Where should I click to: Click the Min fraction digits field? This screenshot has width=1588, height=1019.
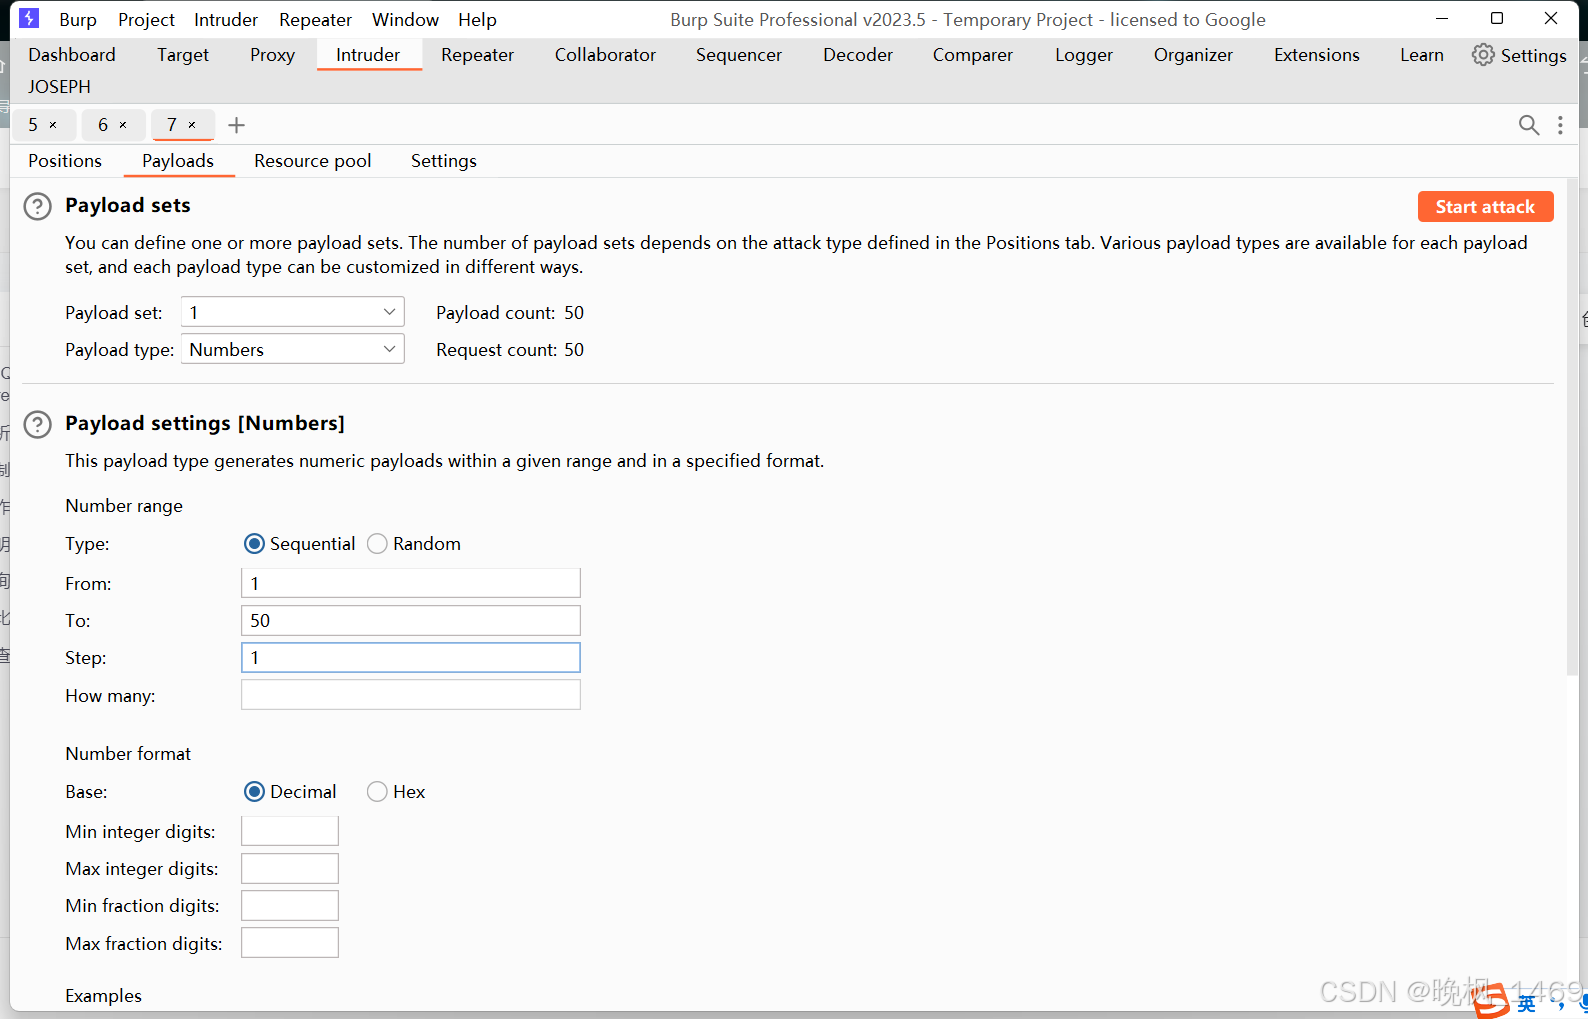290,905
